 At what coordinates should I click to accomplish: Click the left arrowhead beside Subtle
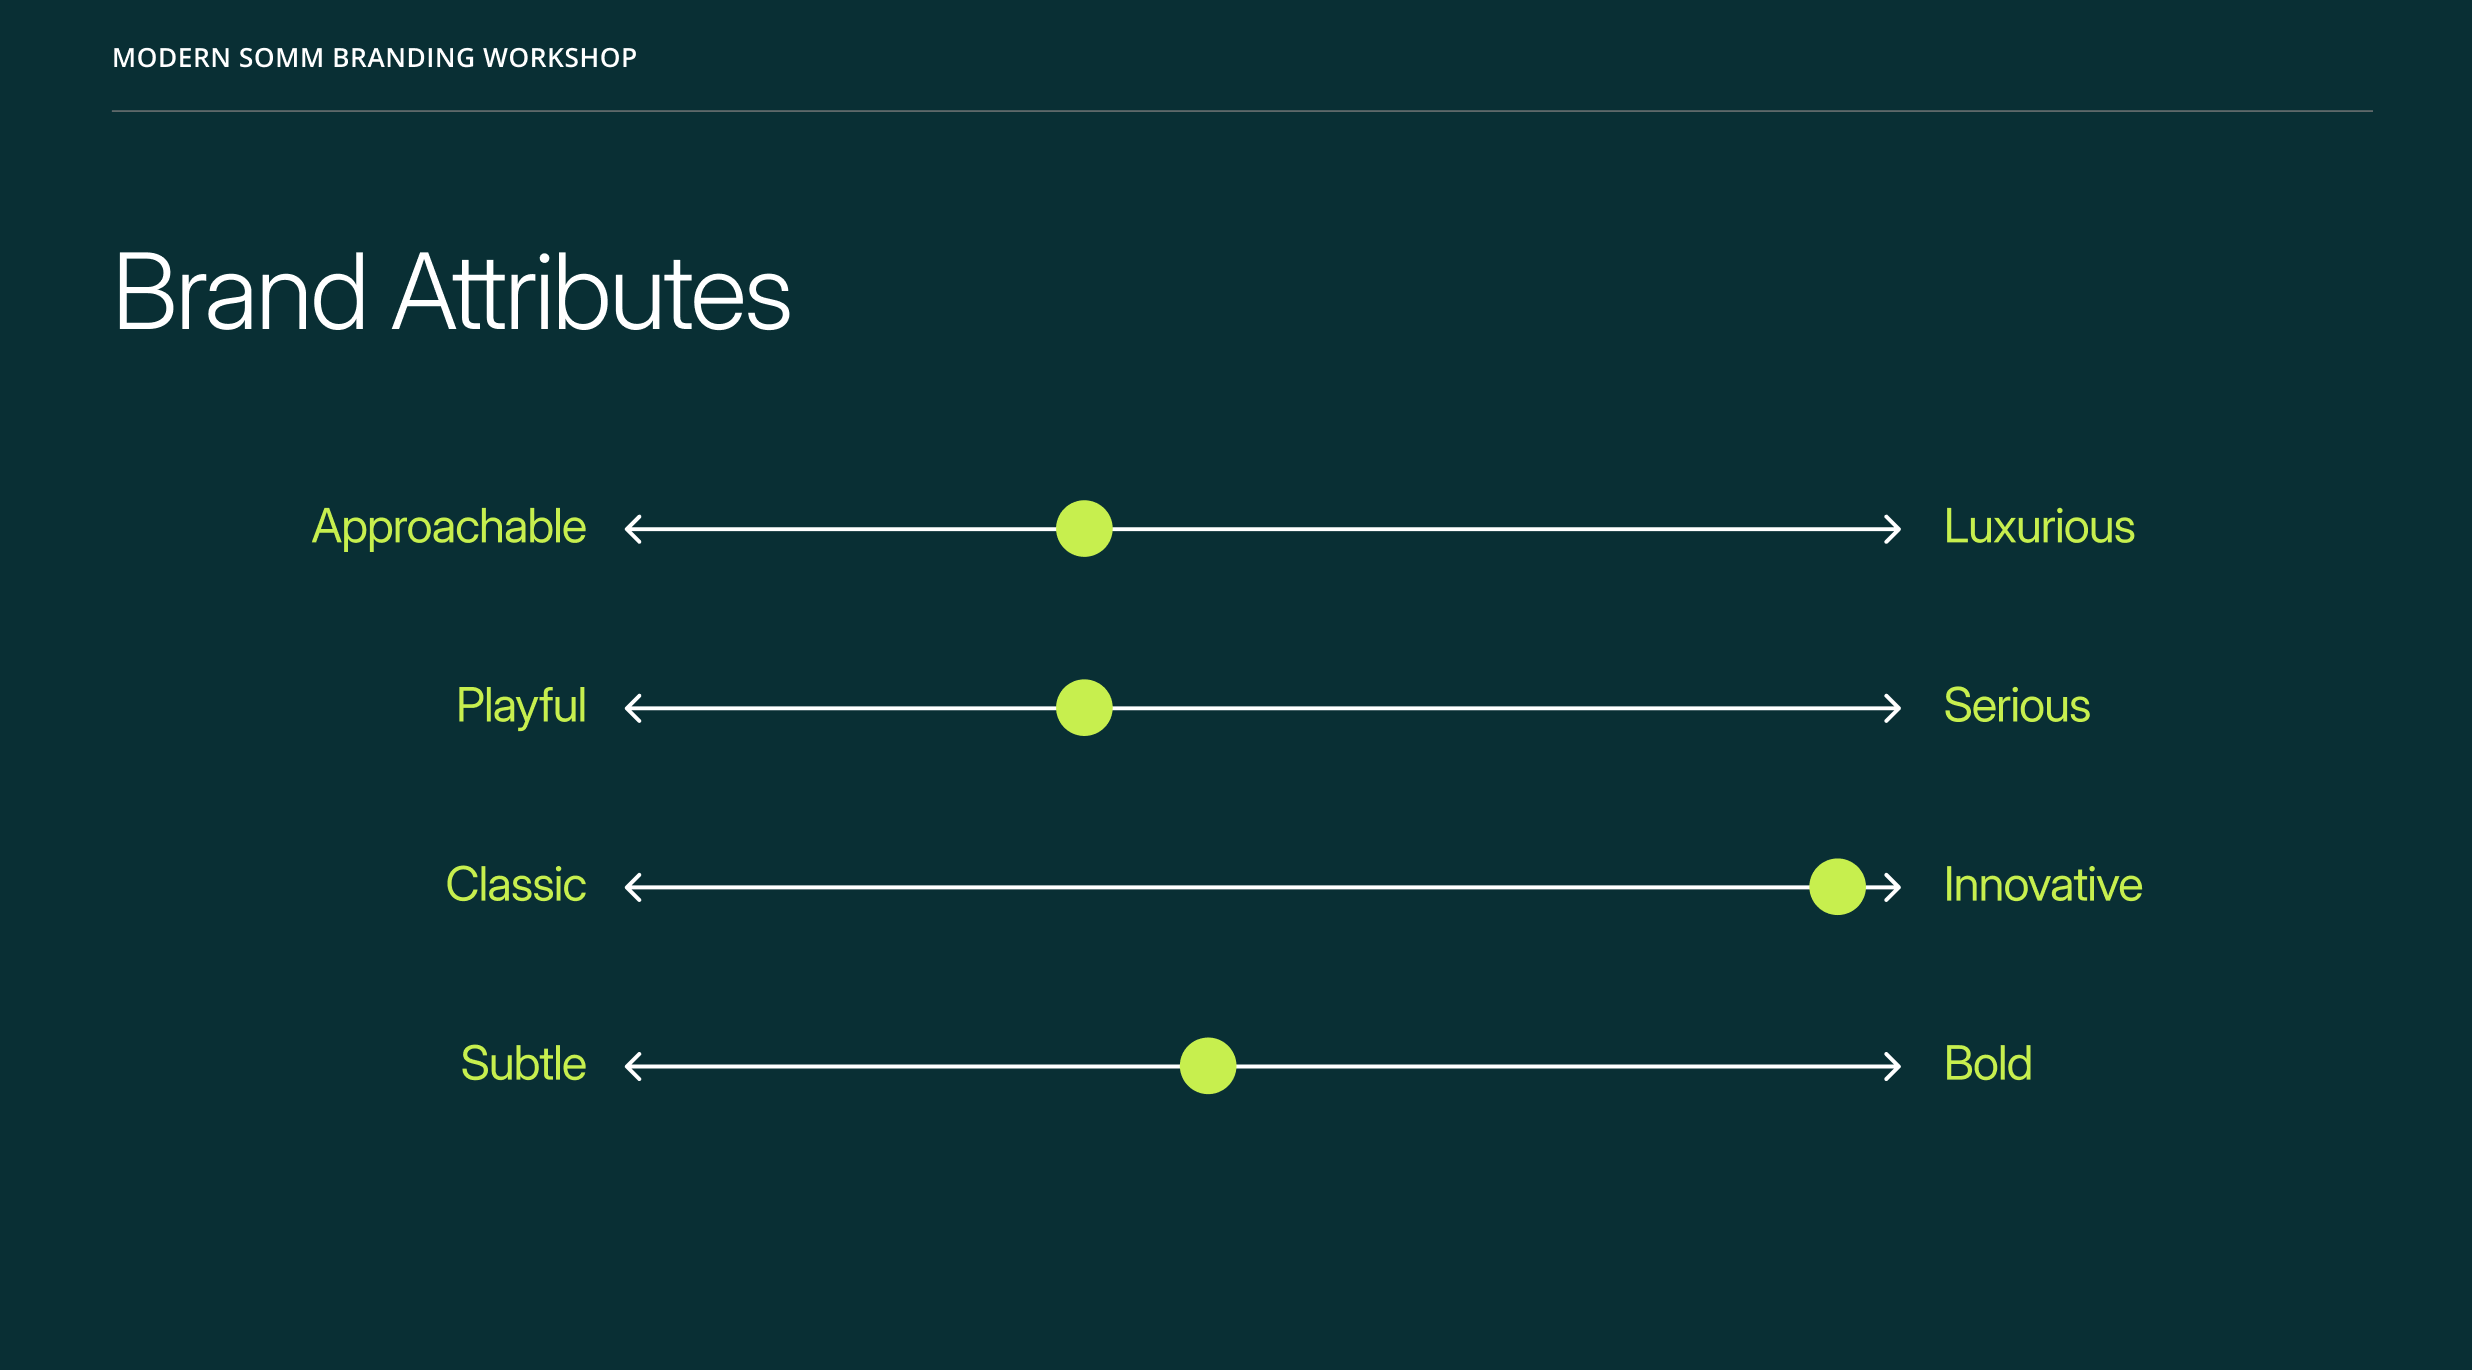pyautogui.click(x=633, y=1066)
